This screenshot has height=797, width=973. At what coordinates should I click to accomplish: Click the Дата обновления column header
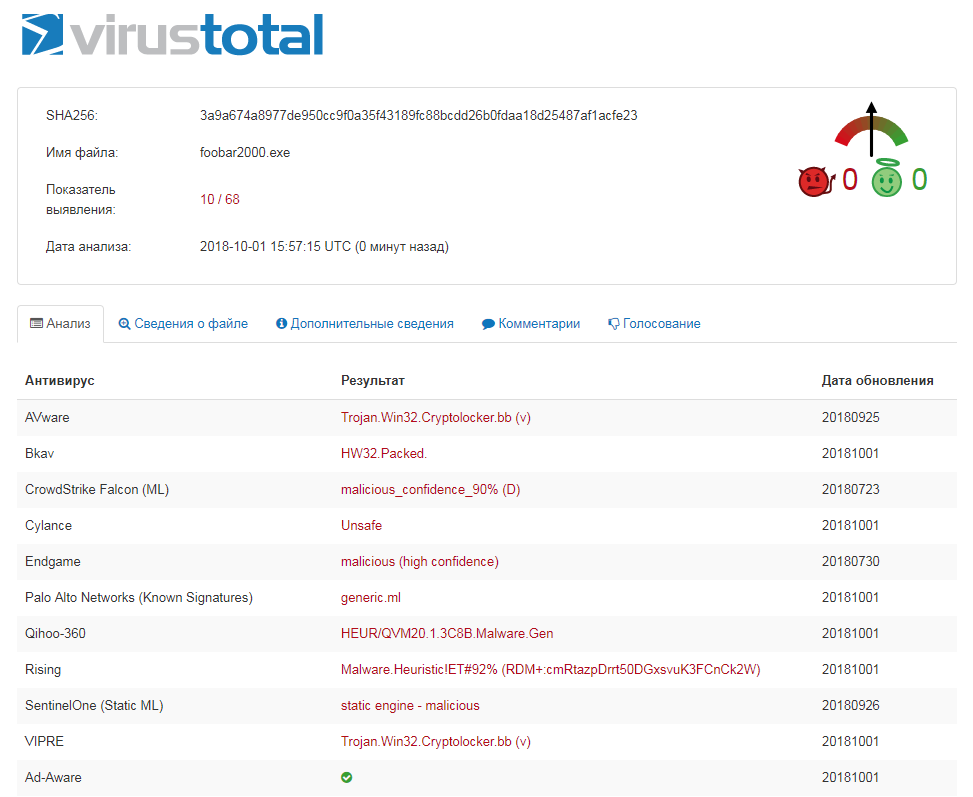(877, 380)
